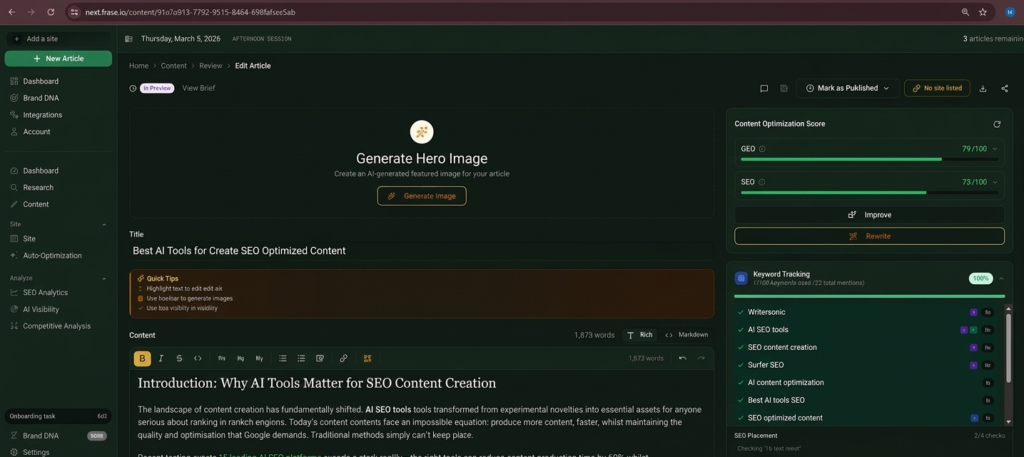Go to Research in the sidebar

tap(38, 187)
